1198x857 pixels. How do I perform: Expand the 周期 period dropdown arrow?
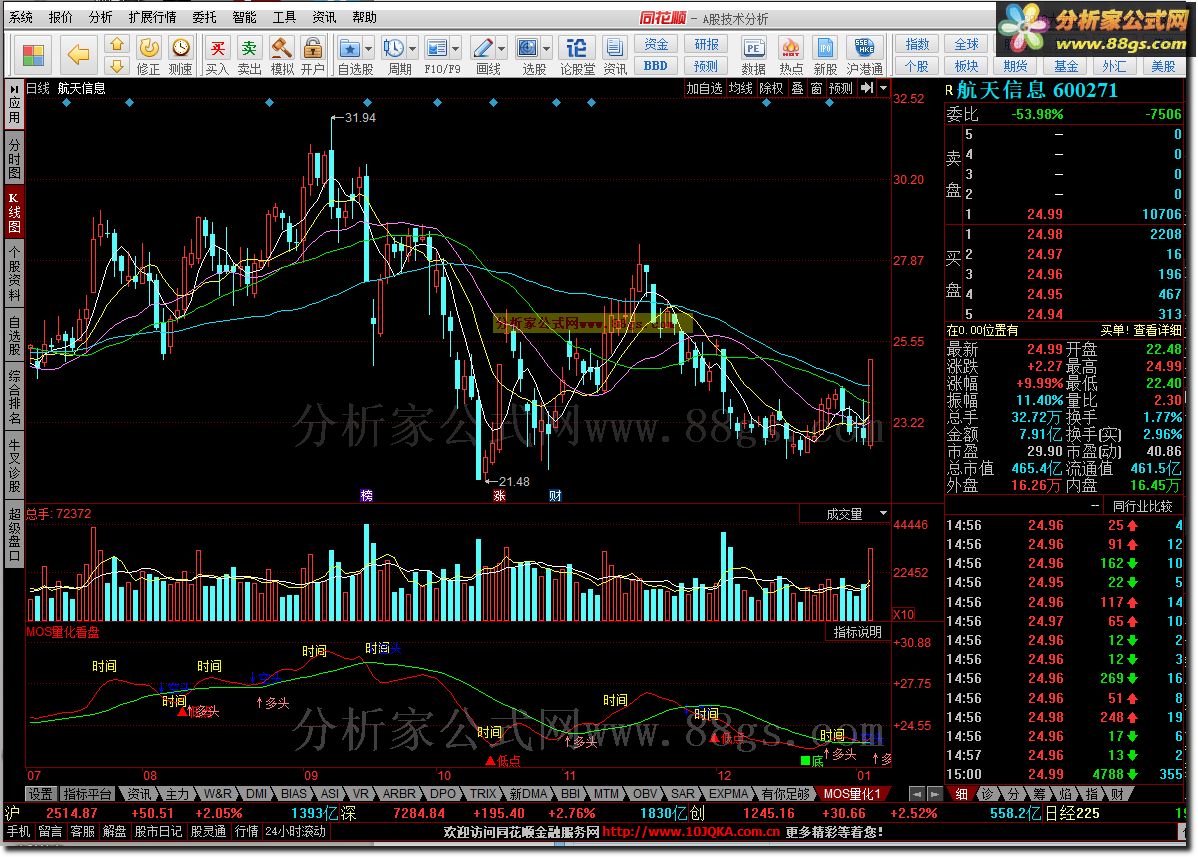413,49
